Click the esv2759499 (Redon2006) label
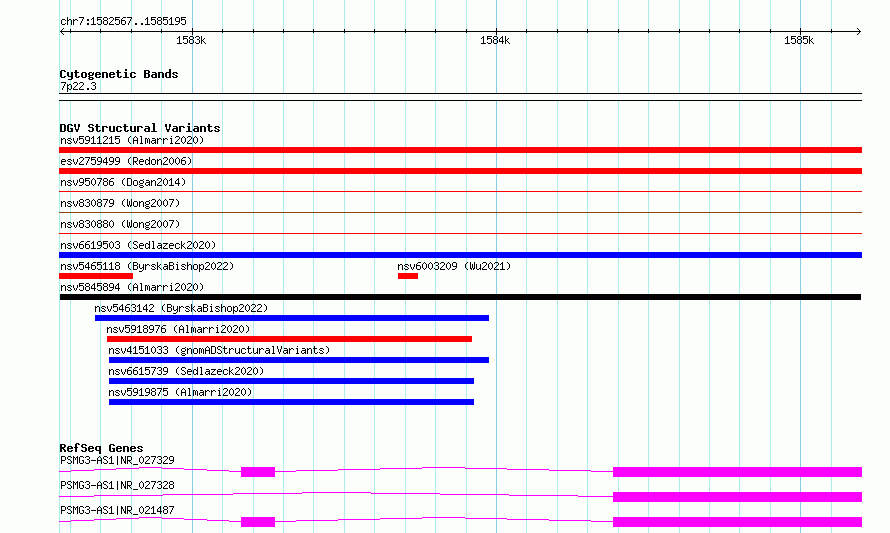The width and height of the screenshot is (890, 533). click(126, 161)
